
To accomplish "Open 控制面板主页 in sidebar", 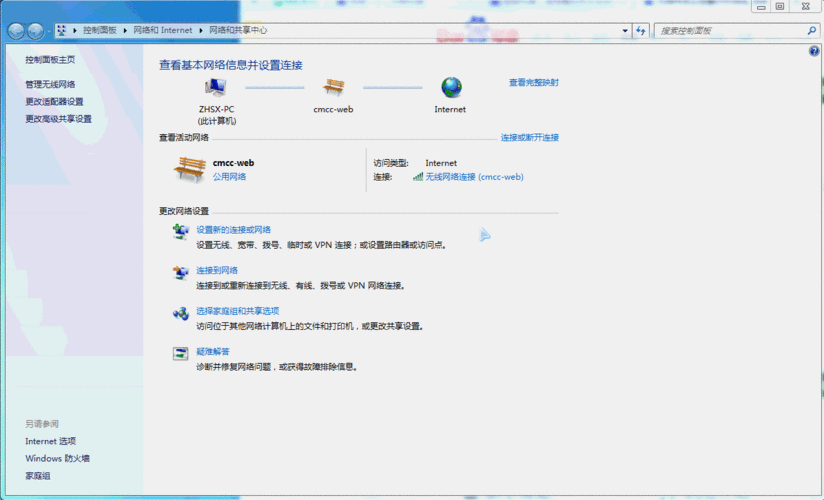I will (50, 60).
